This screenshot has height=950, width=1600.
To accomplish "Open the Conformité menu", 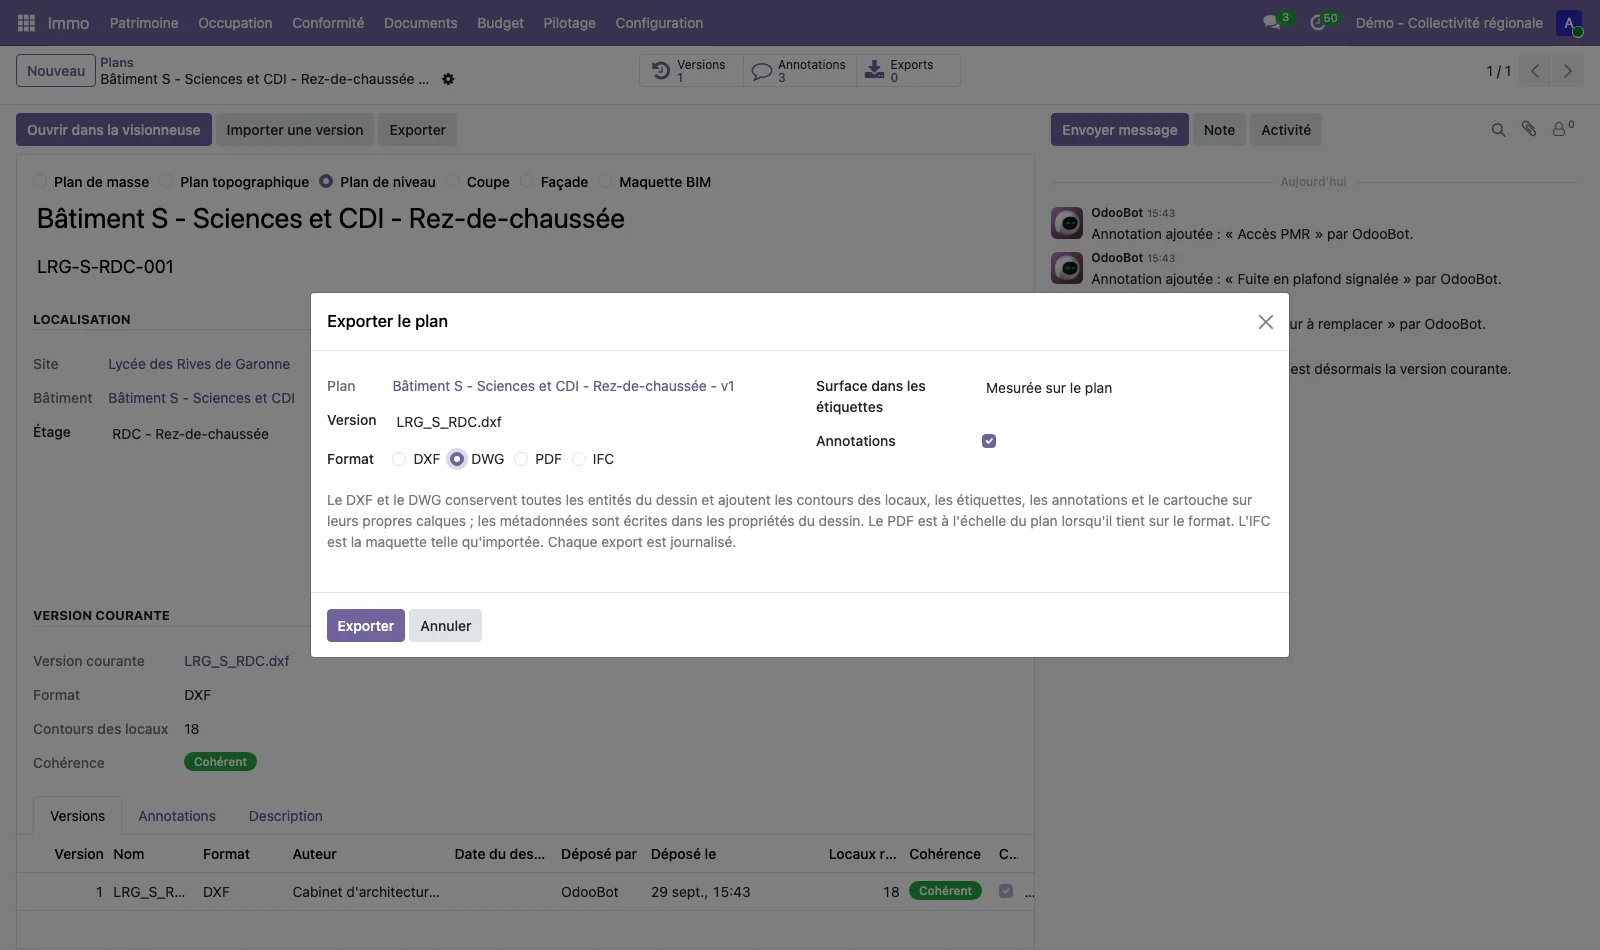I will pyautogui.click(x=328, y=23).
